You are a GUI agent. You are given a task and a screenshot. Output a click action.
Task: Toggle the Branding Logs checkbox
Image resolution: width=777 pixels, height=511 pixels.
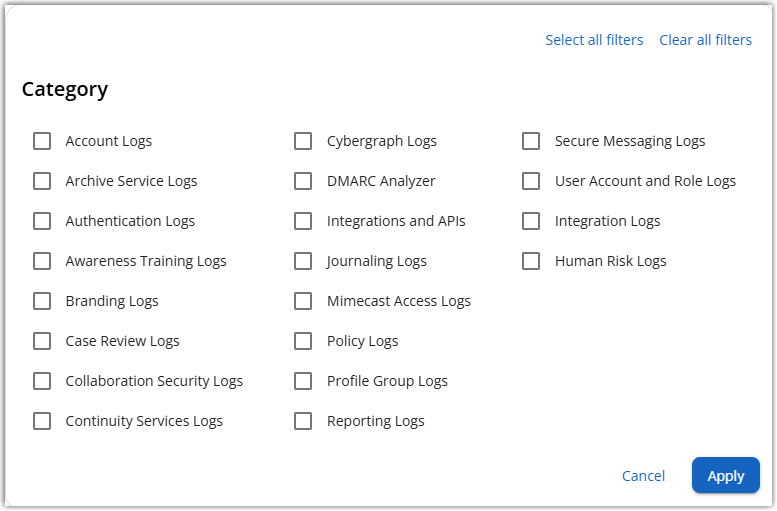pyautogui.click(x=42, y=301)
